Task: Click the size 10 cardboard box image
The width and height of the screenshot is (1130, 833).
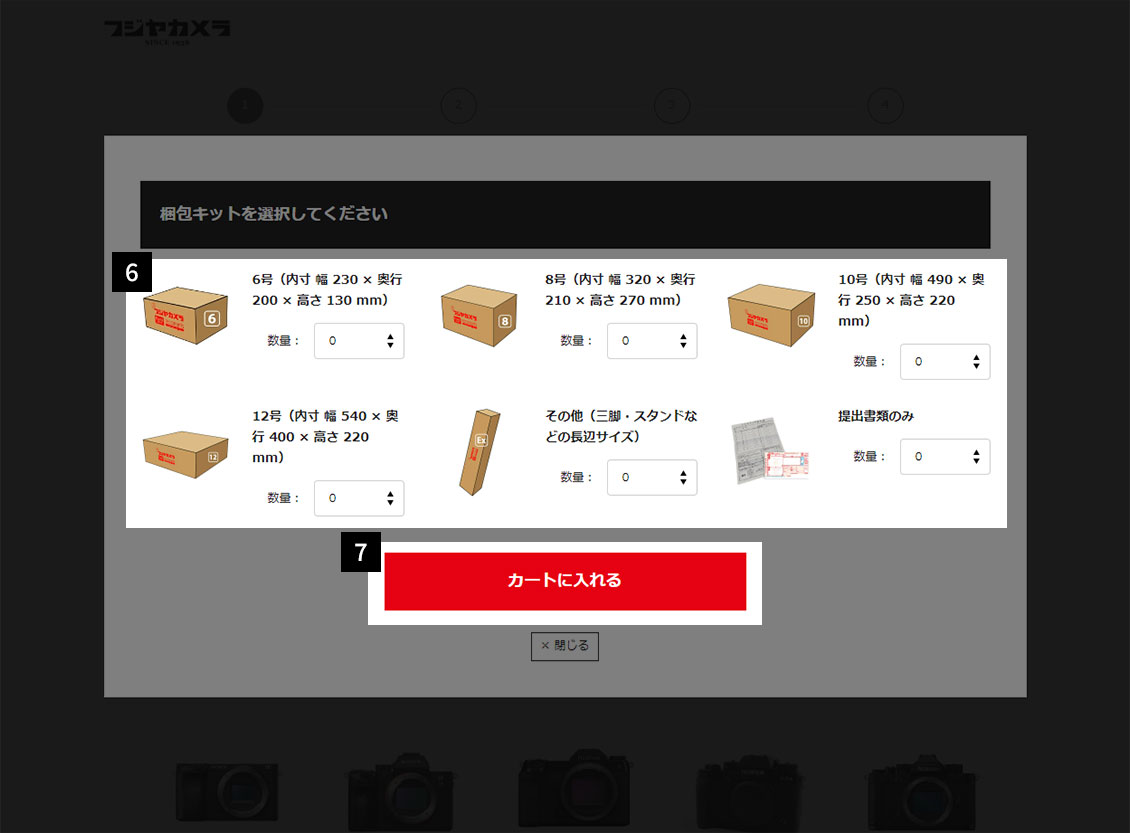Action: [x=771, y=315]
